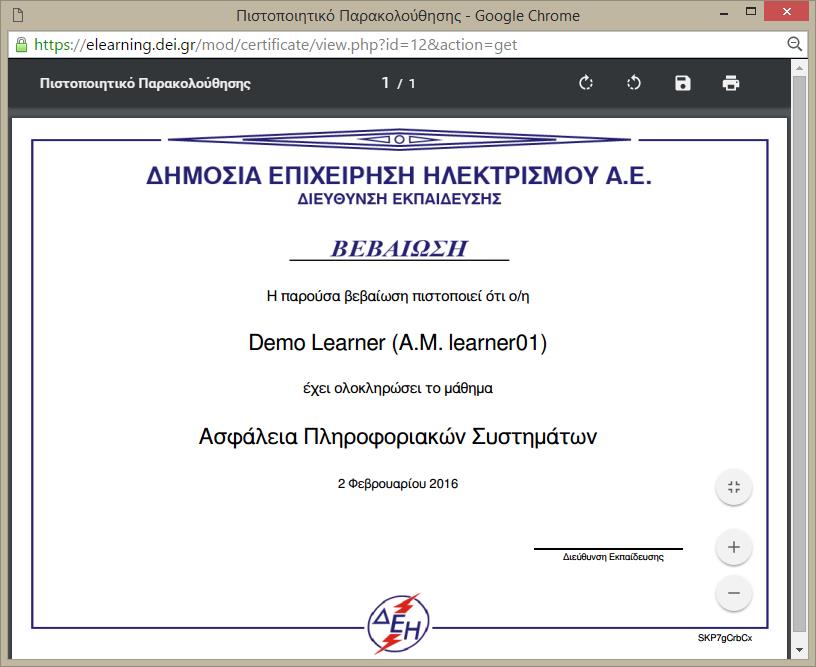The height and width of the screenshot is (667, 816).
Task: Click the date 2 Φεβρουαρίου 2016
Action: coord(398,484)
